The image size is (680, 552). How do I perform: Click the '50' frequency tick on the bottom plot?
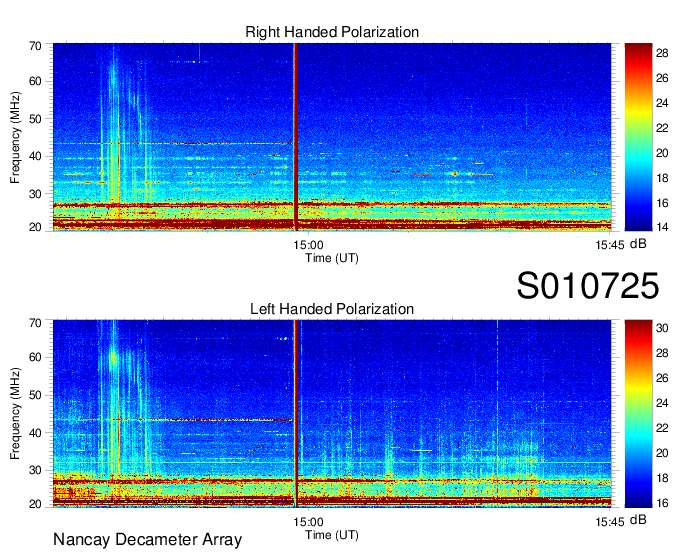point(35,395)
